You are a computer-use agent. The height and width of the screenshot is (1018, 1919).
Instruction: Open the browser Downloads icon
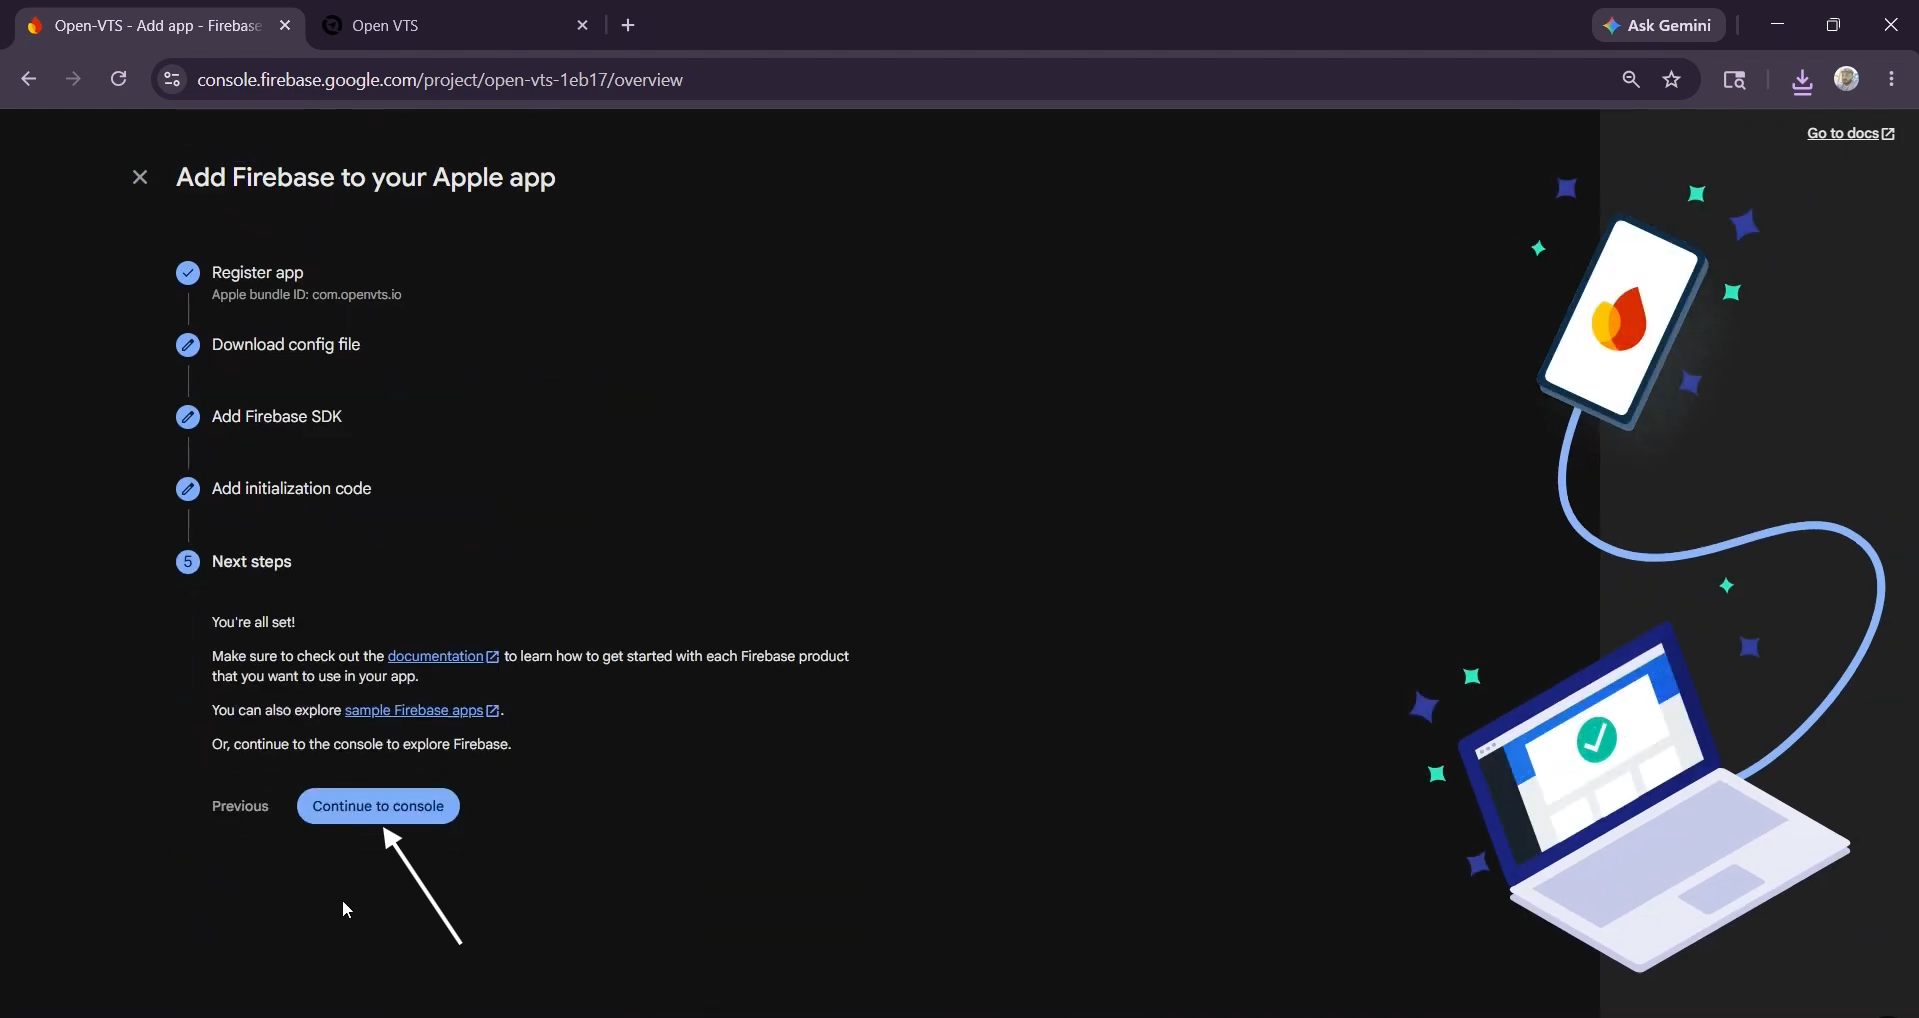[x=1802, y=81]
